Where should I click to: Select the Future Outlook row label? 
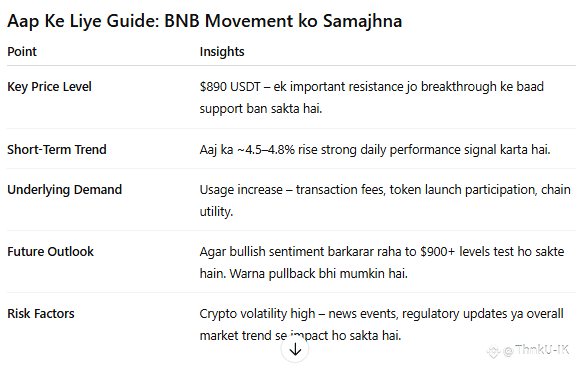point(50,252)
